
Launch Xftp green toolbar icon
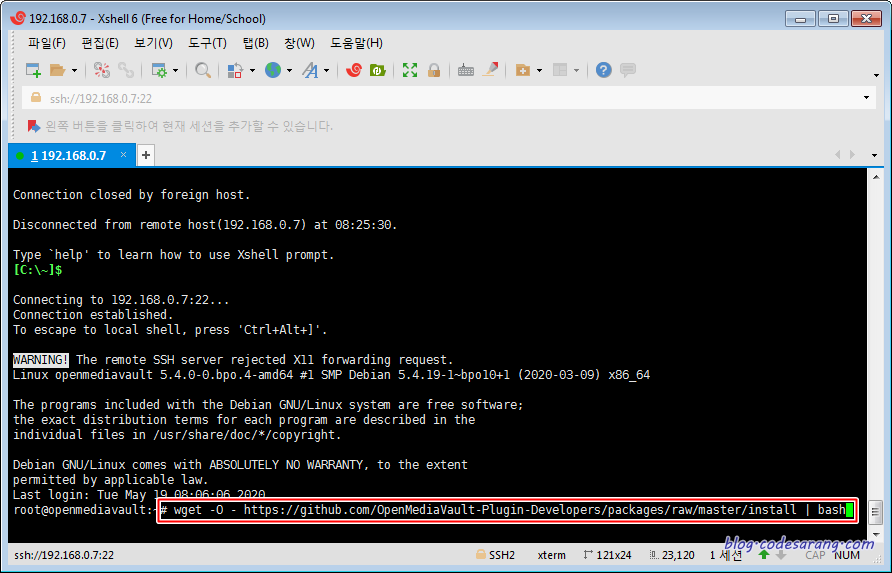[378, 70]
